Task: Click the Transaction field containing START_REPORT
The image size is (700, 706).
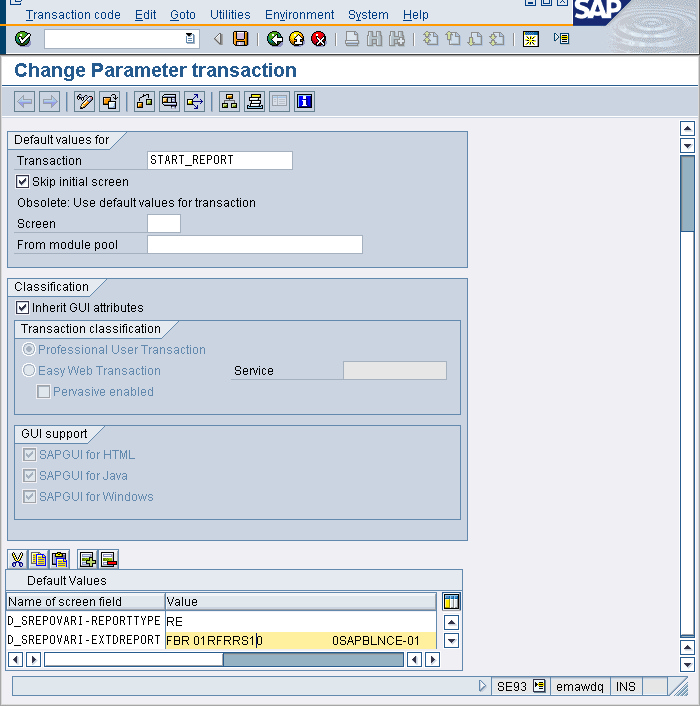Action: point(219,160)
